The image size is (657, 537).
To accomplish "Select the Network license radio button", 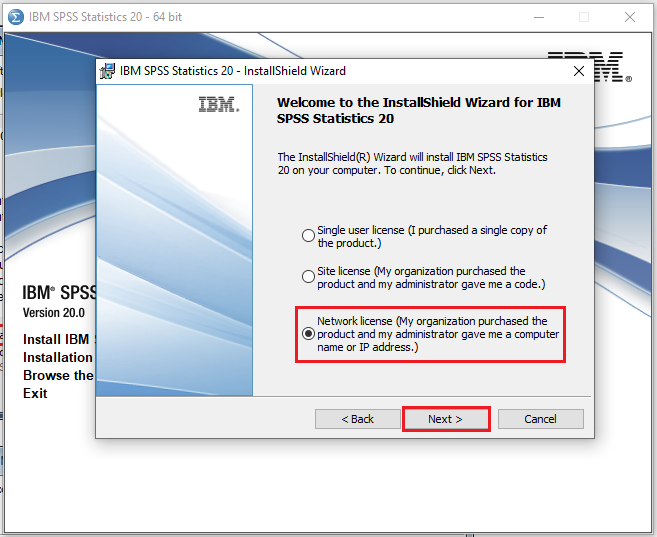I will pos(308,333).
